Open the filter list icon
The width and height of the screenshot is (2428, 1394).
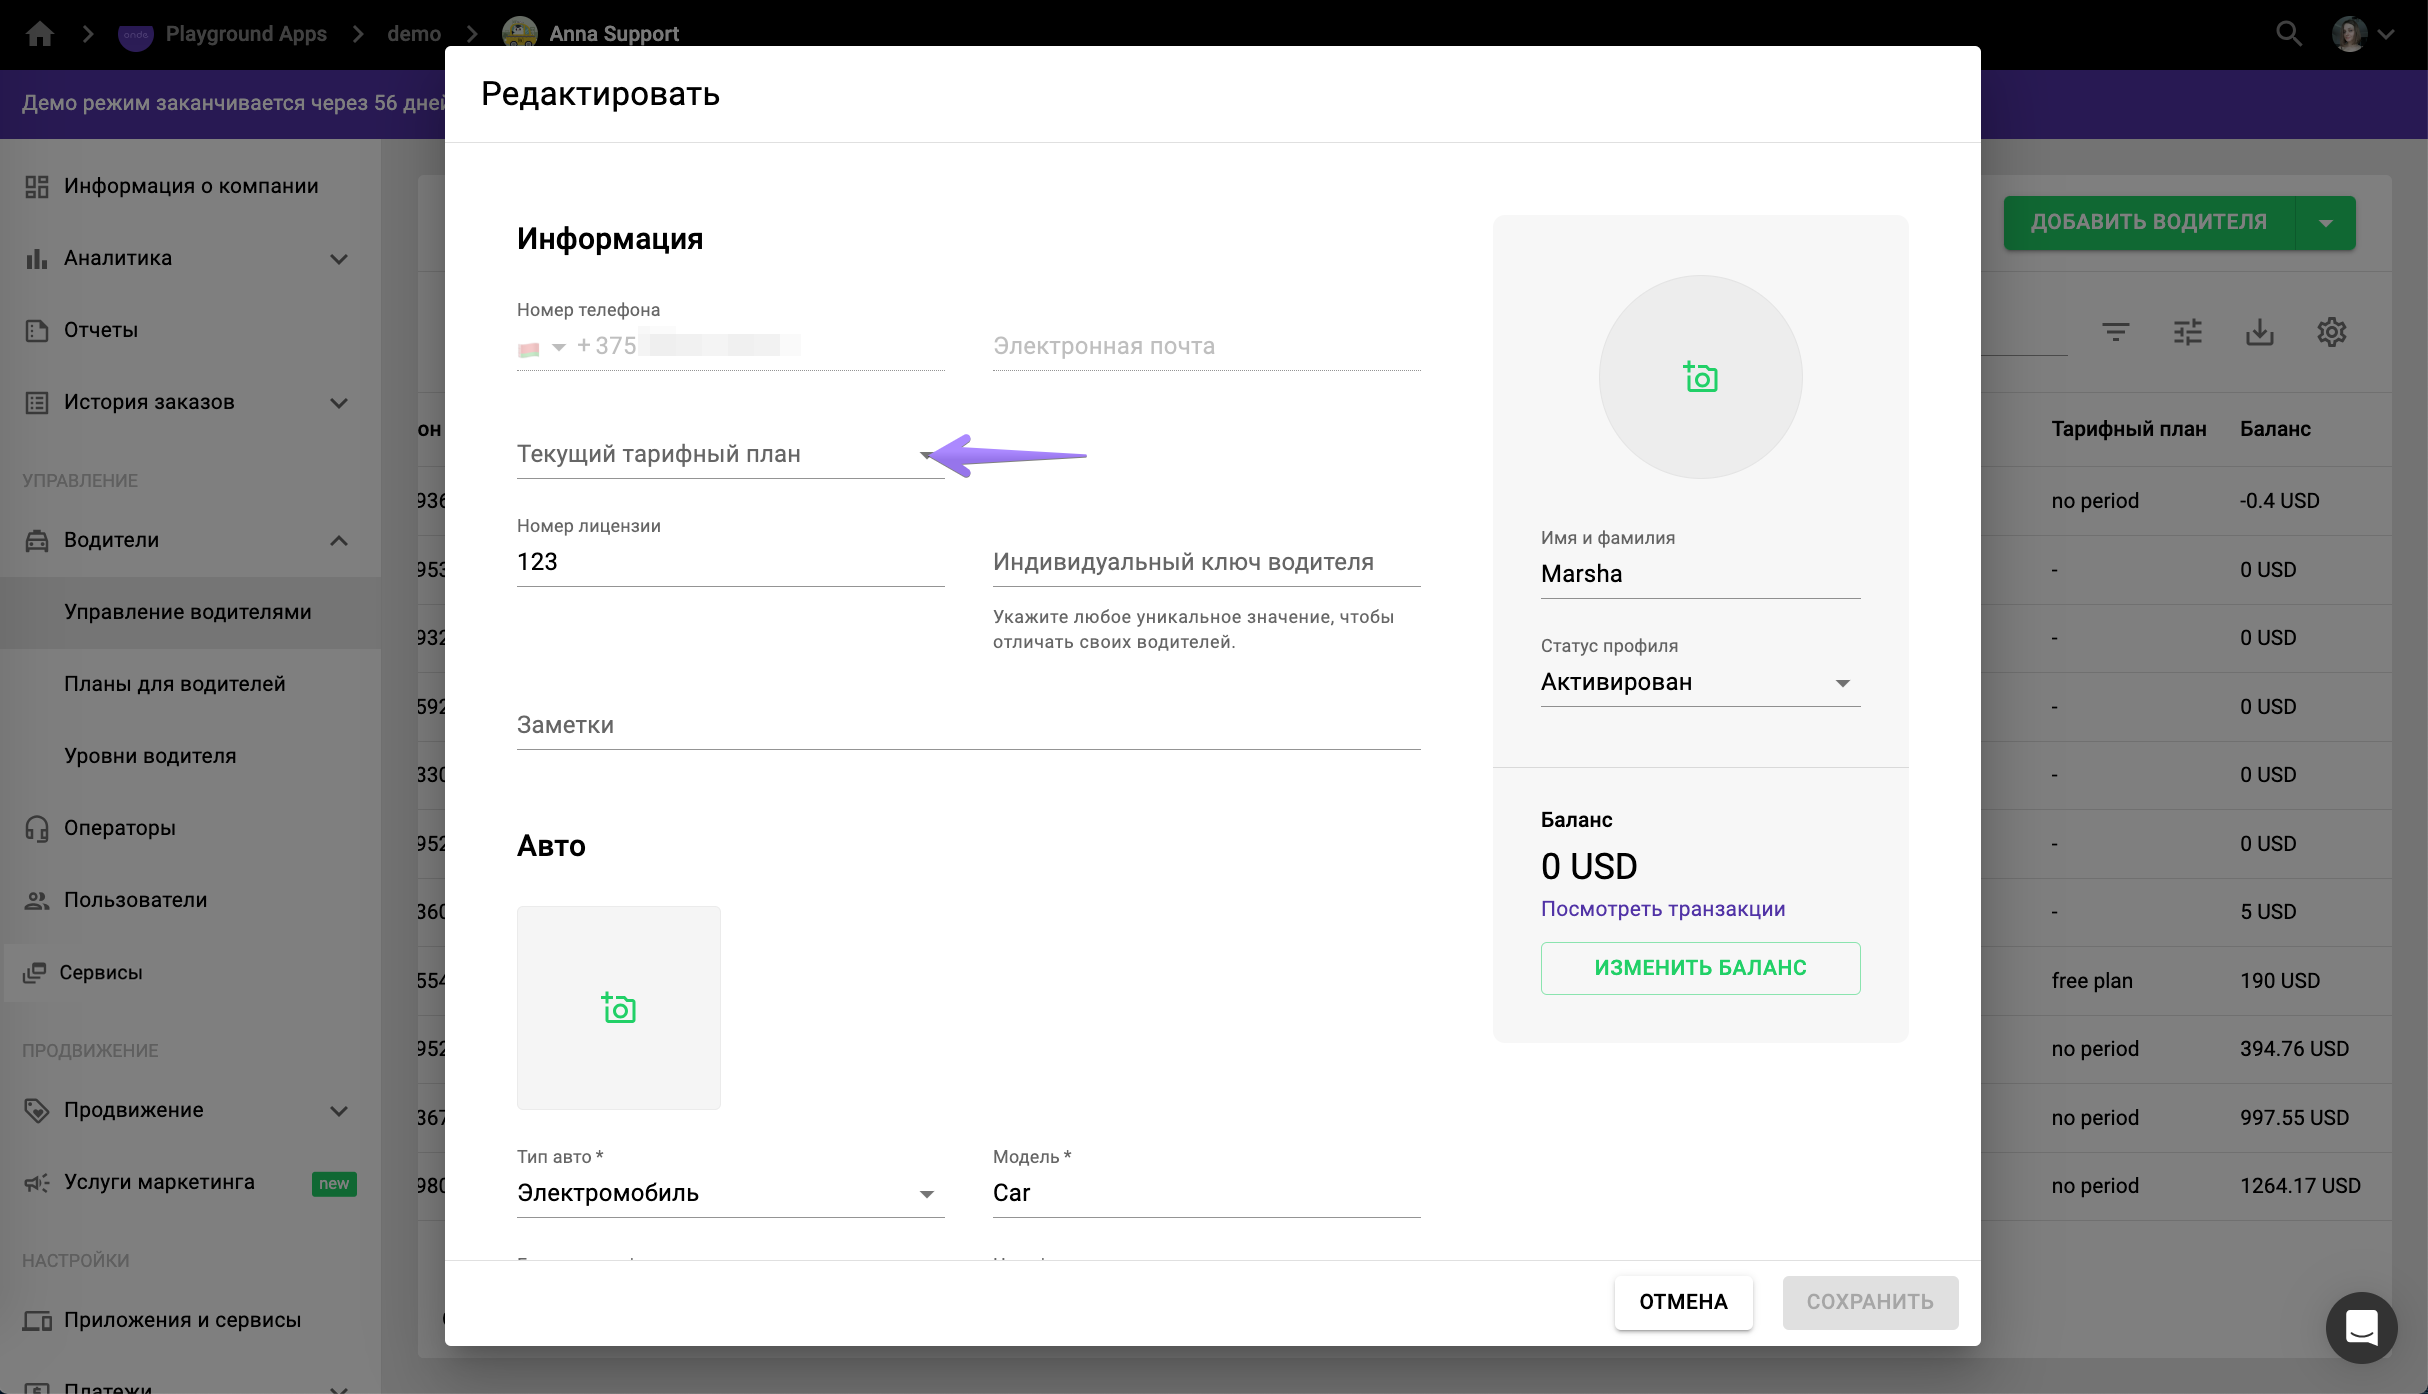click(2115, 332)
